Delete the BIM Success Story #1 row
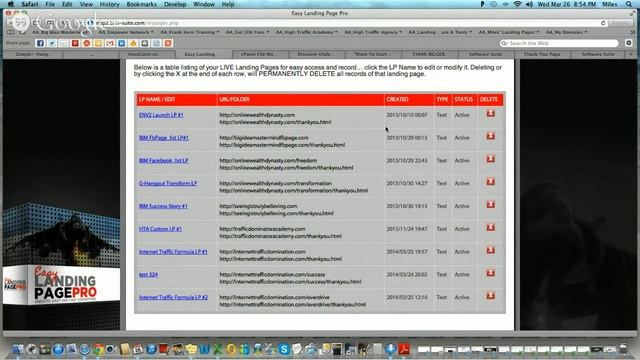Image resolution: width=640 pixels, height=360 pixels. (491, 204)
